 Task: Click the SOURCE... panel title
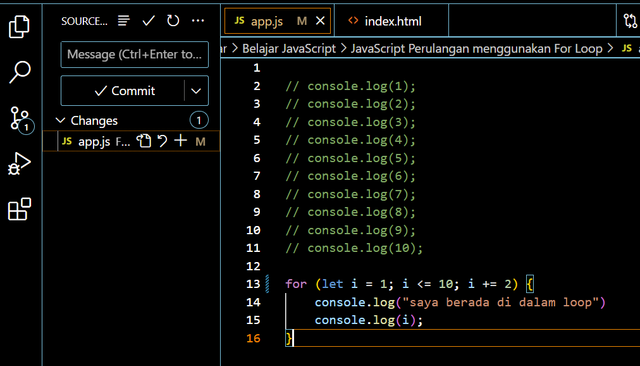(84, 21)
